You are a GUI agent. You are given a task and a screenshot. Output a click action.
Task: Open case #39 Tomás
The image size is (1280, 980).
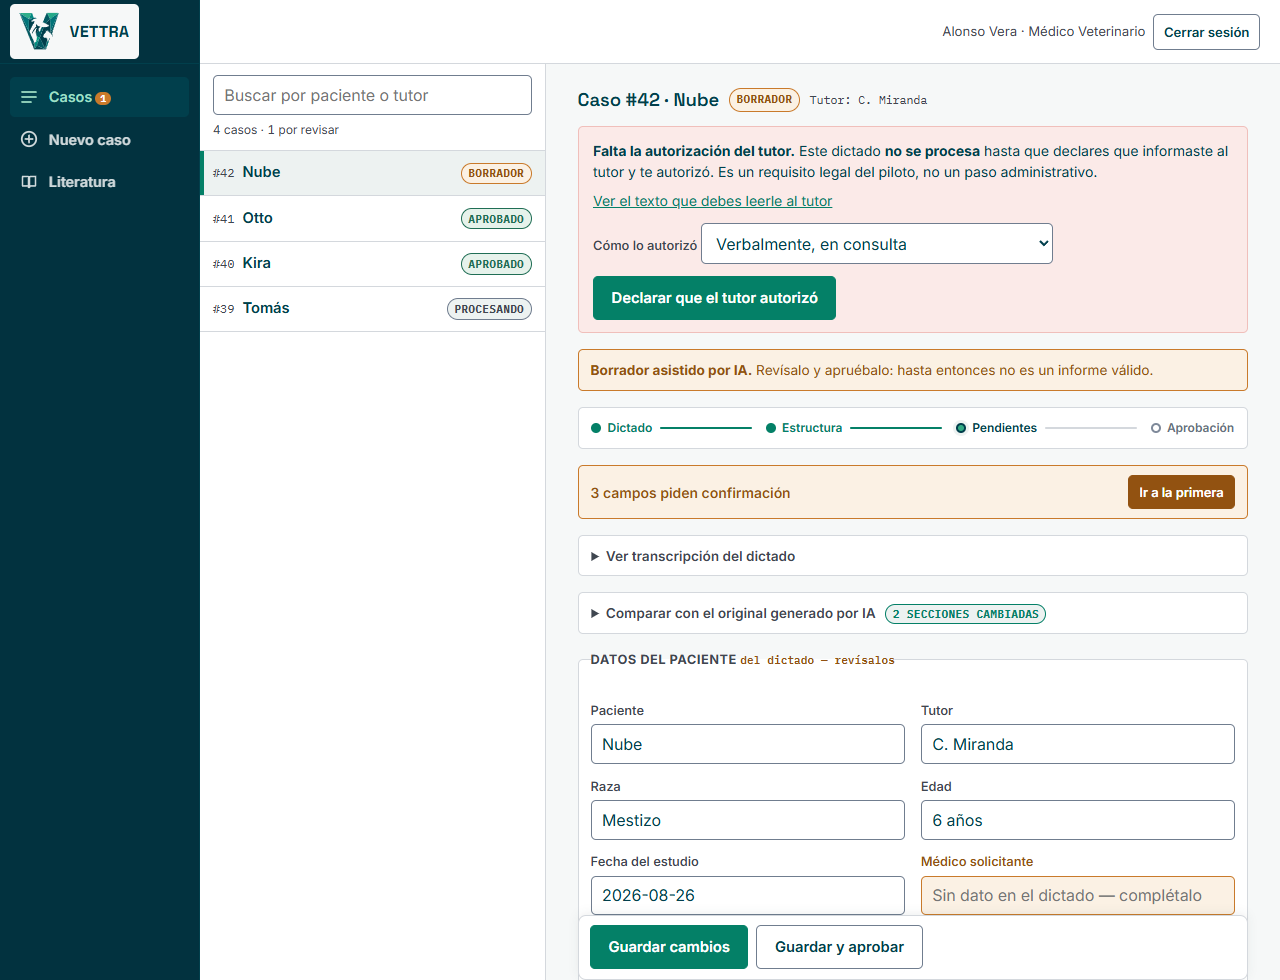tap(372, 309)
